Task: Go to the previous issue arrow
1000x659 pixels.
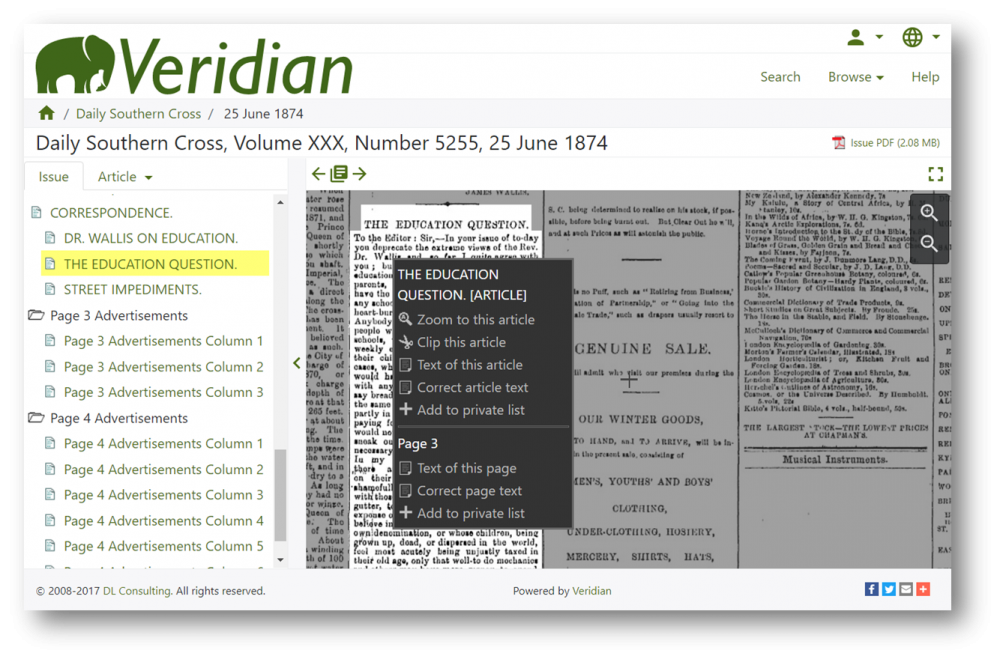Action: point(318,174)
